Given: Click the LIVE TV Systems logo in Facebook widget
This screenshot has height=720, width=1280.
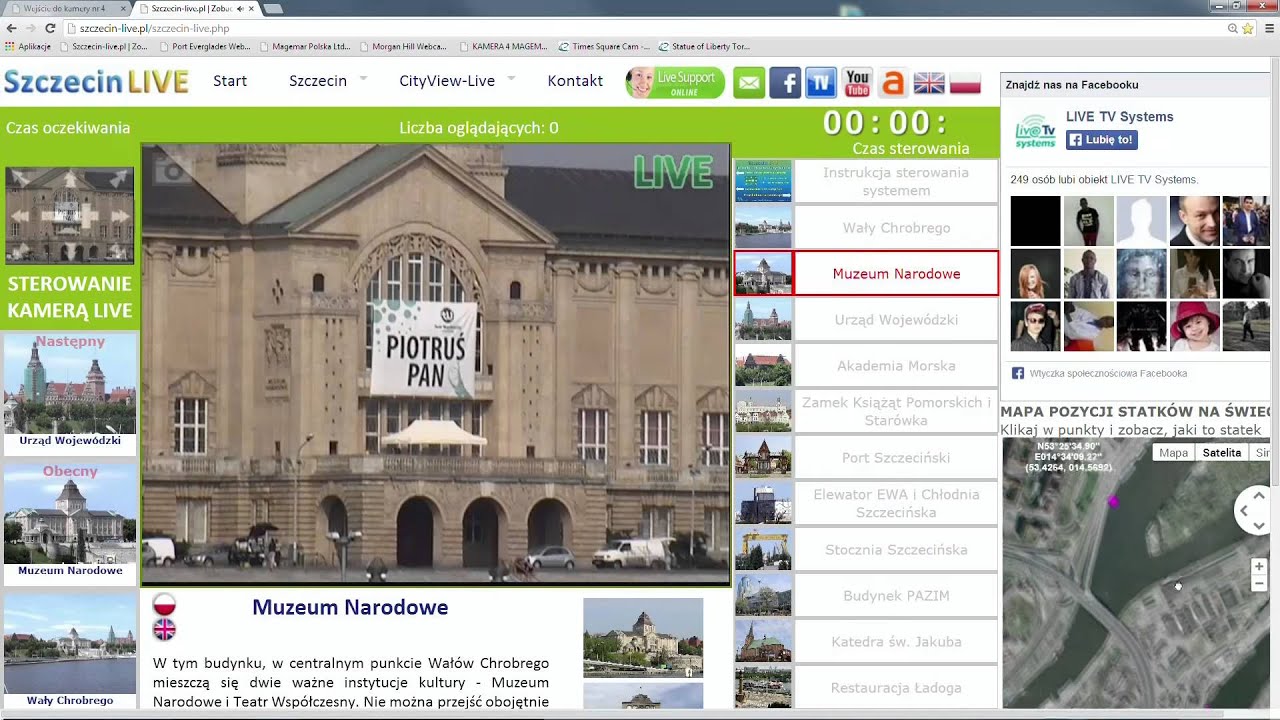Looking at the screenshot, I should (x=1035, y=130).
